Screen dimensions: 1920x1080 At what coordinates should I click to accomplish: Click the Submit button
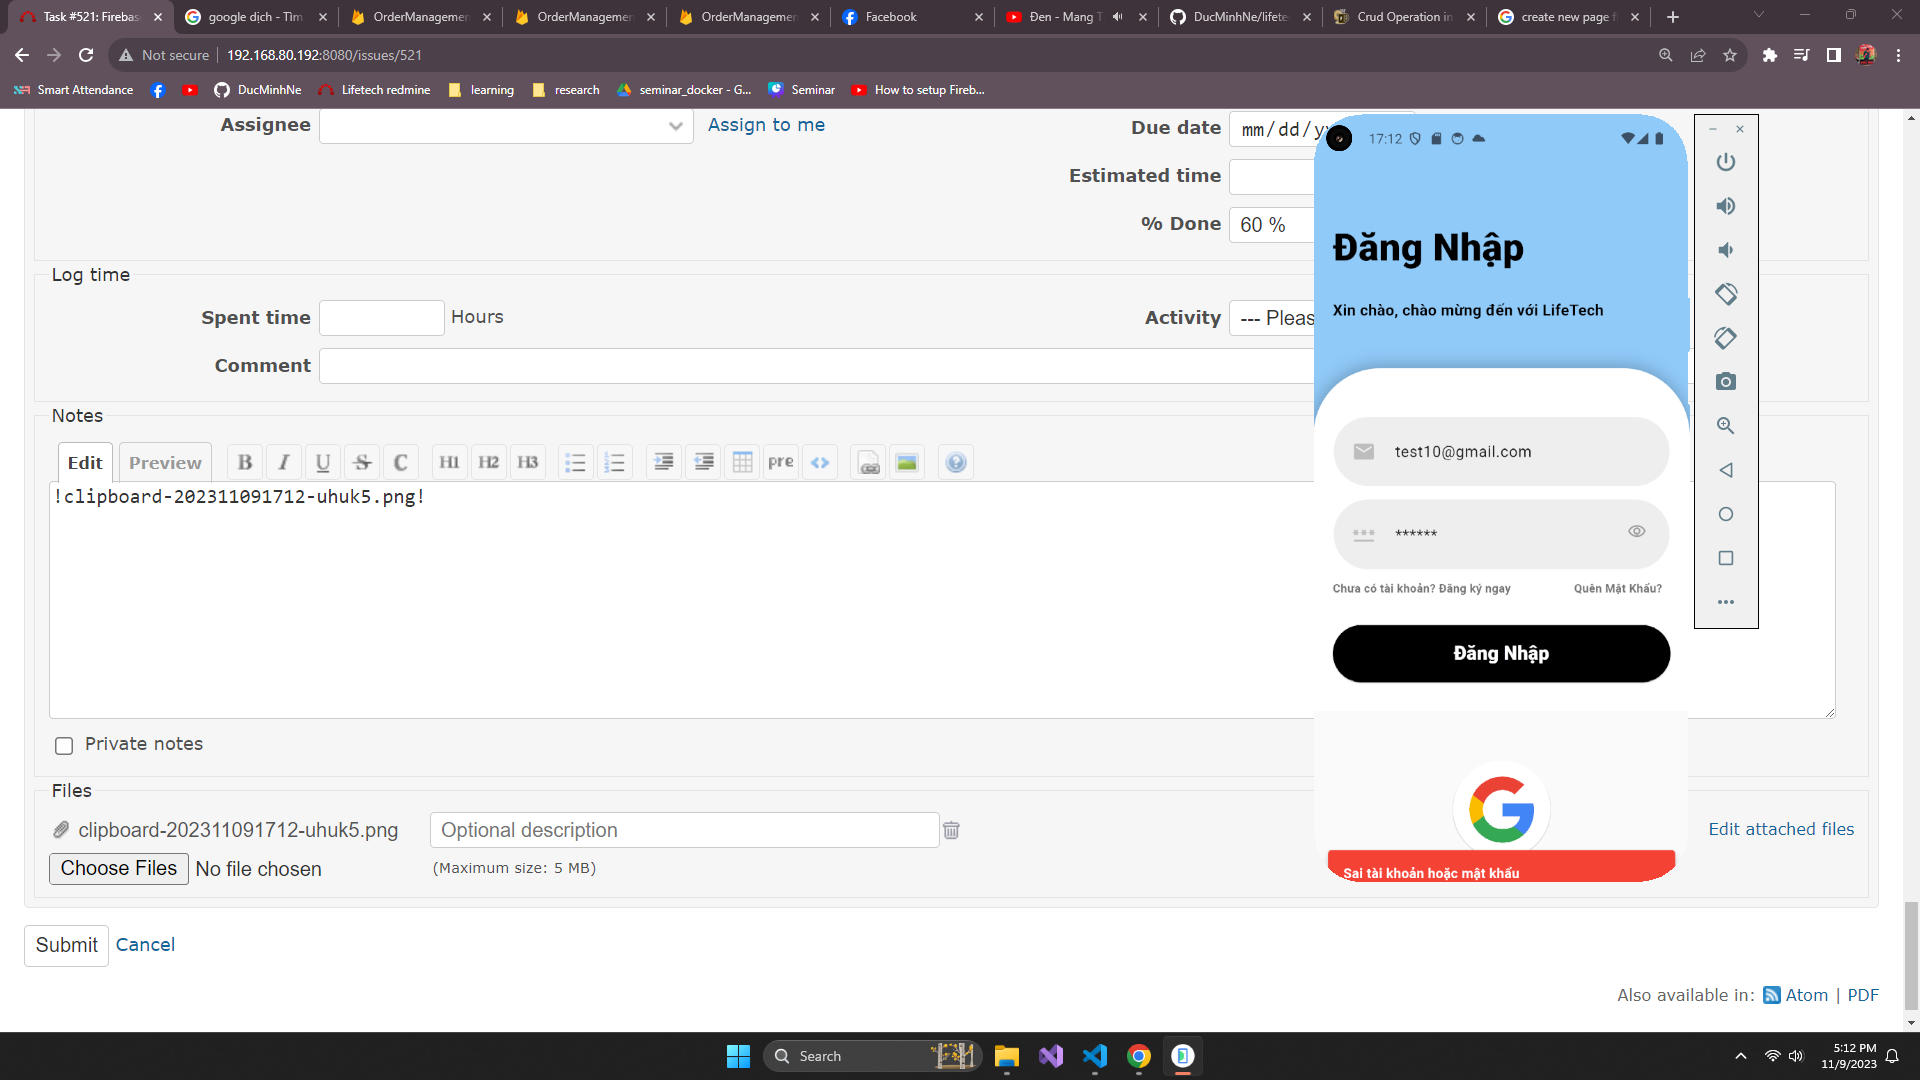(66, 945)
